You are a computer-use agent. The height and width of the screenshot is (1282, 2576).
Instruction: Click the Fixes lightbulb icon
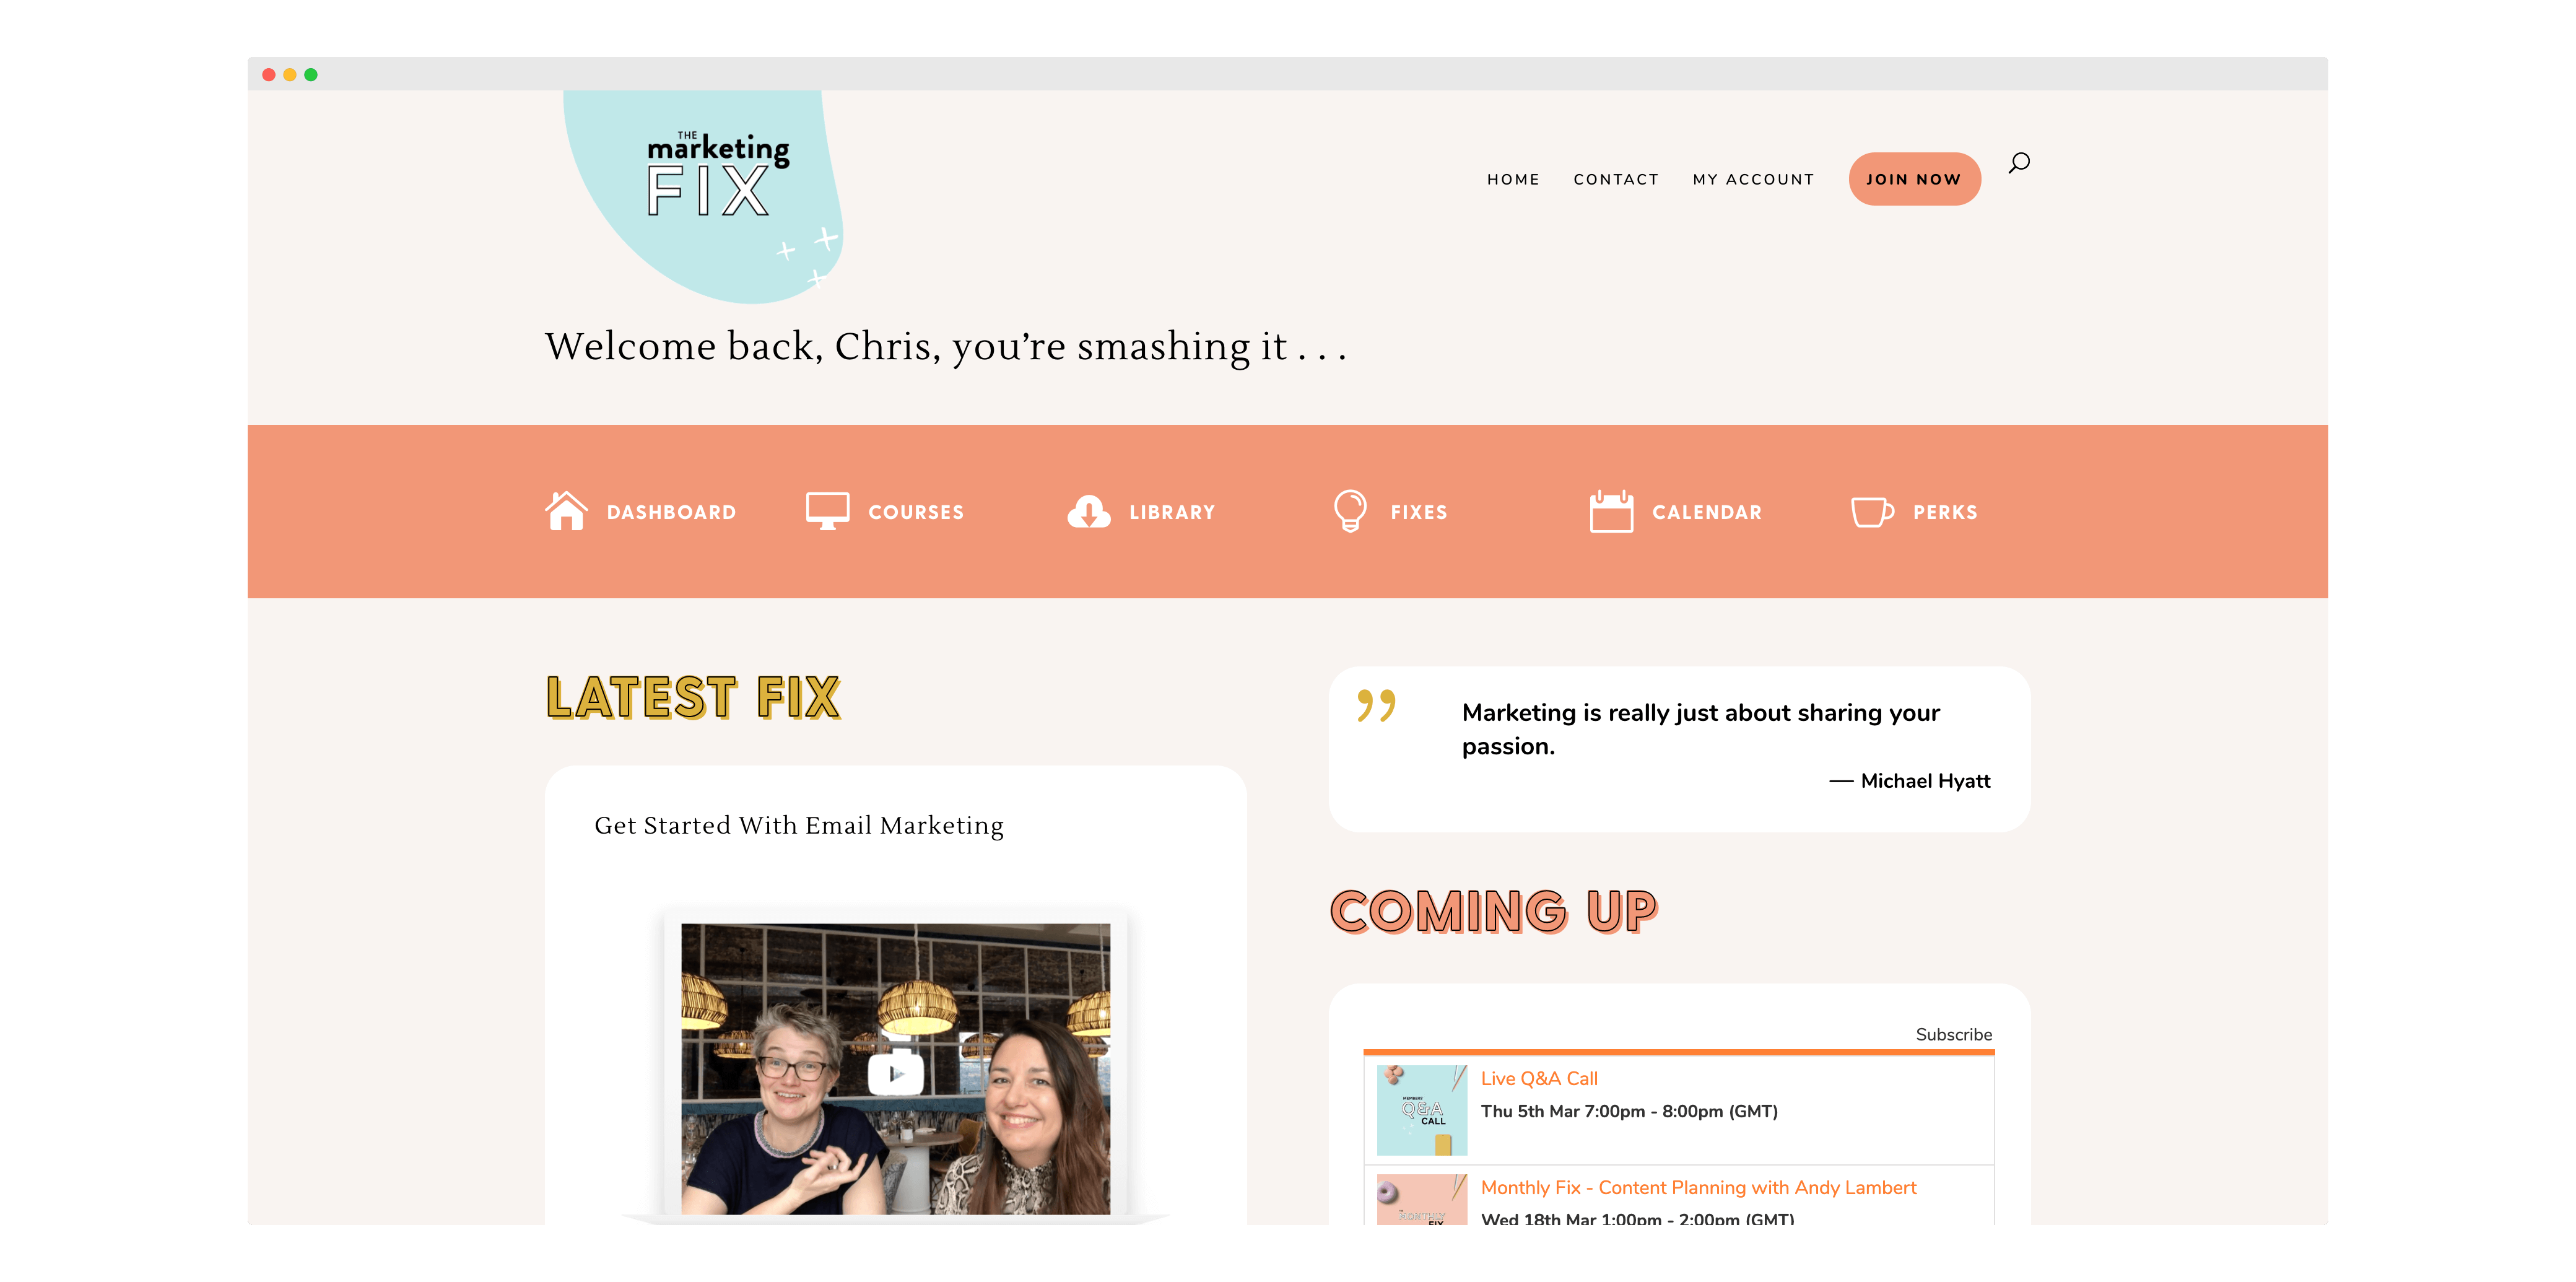(1347, 510)
